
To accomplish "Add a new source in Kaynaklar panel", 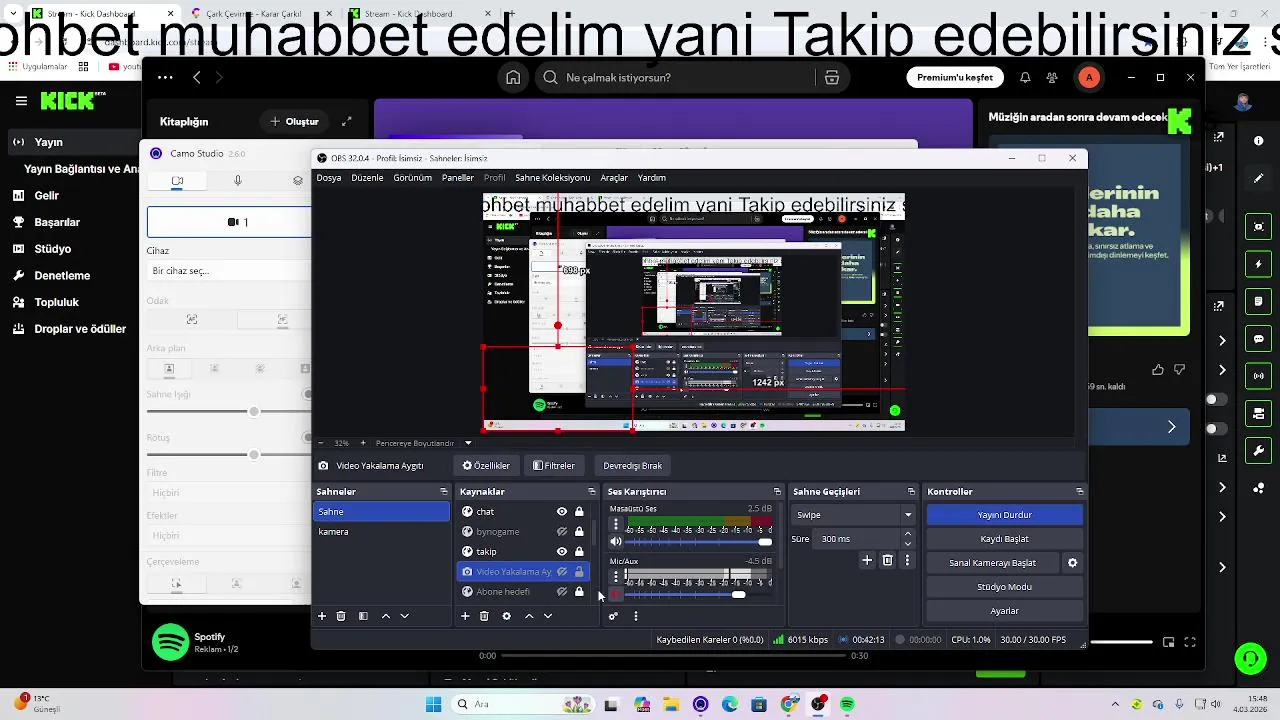I will [x=465, y=616].
